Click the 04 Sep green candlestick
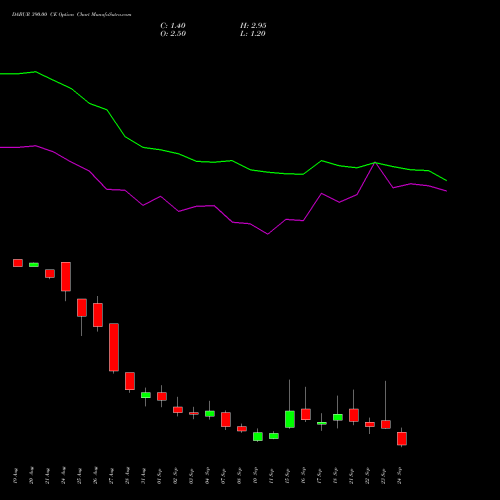 [210, 414]
